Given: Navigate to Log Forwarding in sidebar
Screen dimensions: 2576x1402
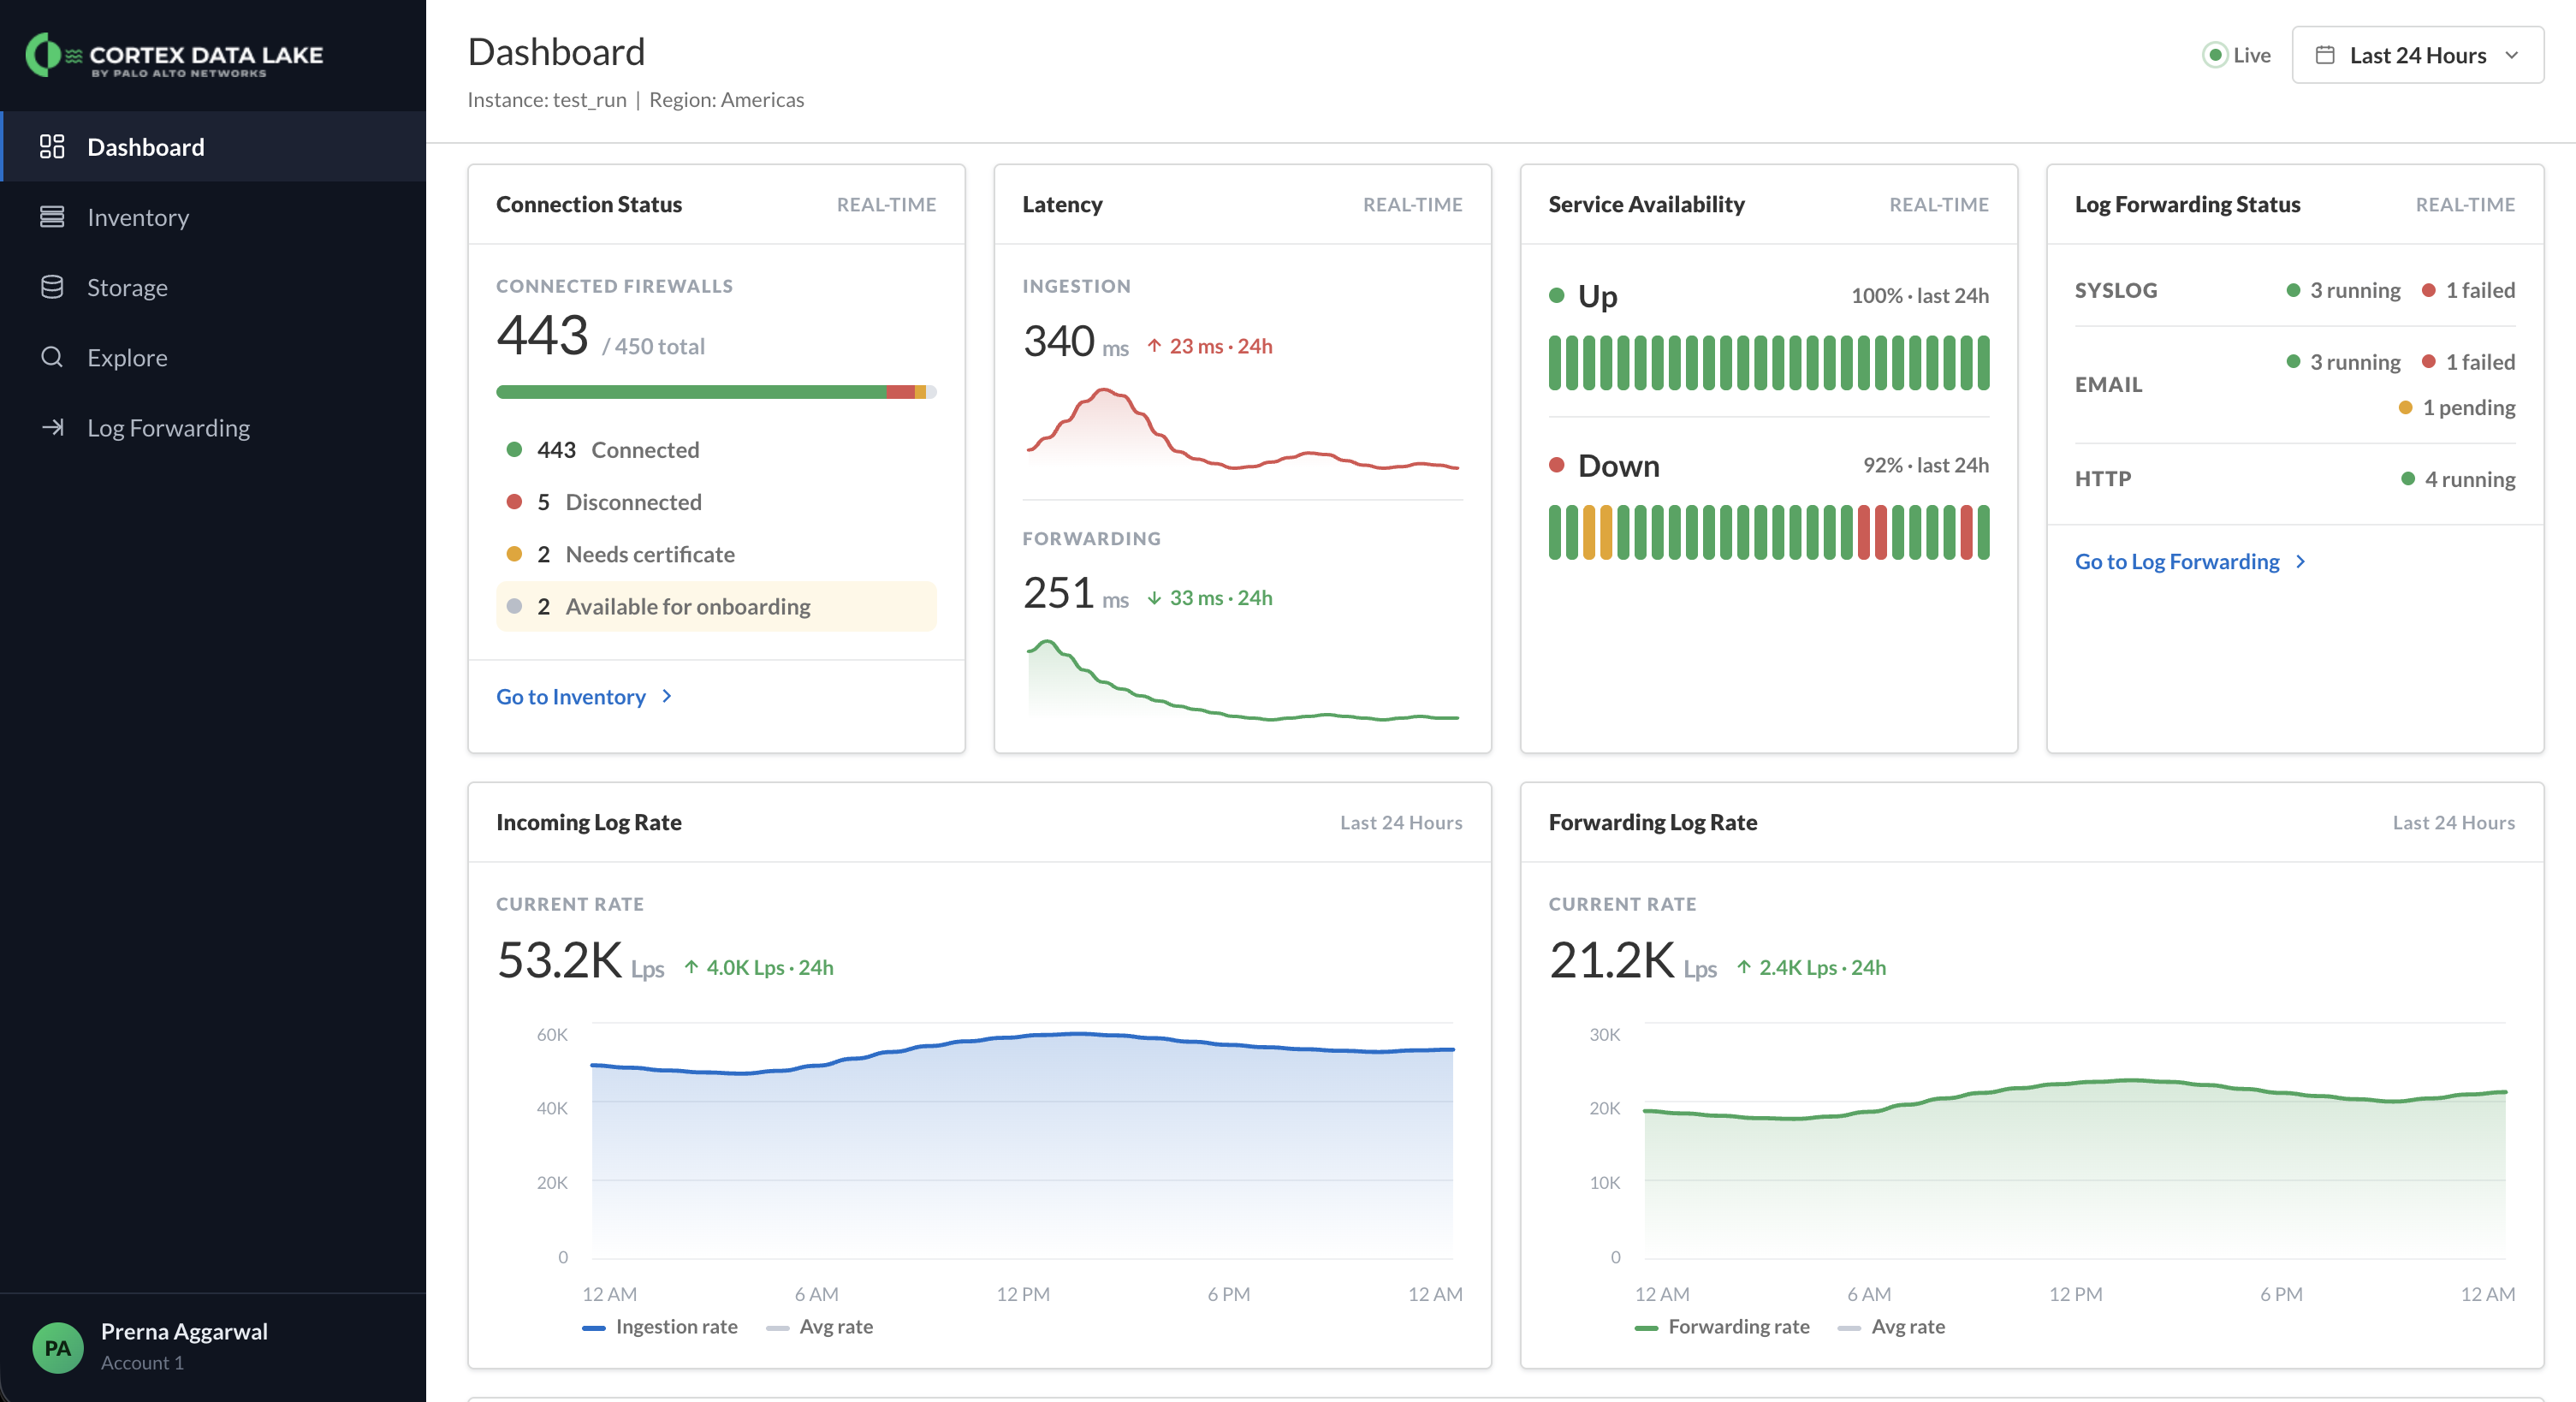Looking at the screenshot, I should coord(213,427).
